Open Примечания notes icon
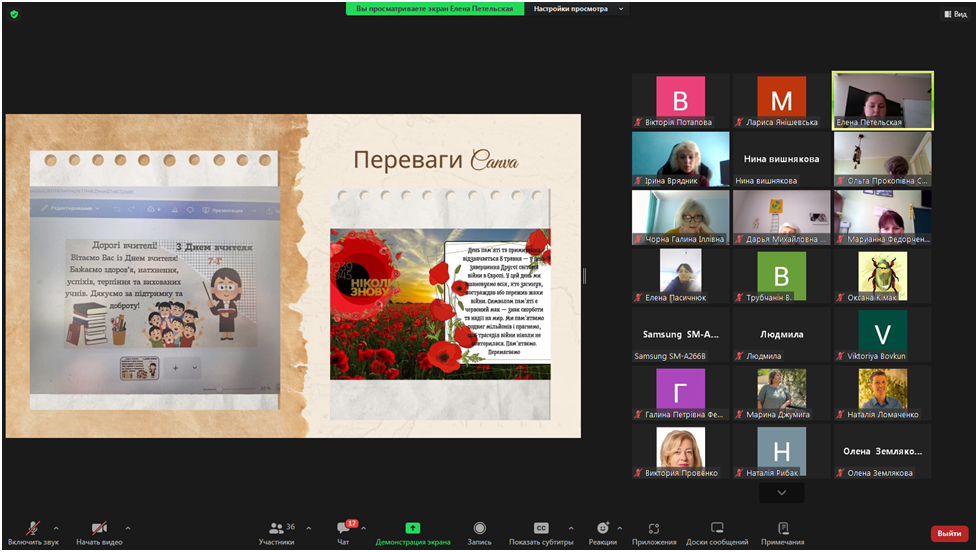Viewport: 978px width, 552px height. [x=782, y=529]
